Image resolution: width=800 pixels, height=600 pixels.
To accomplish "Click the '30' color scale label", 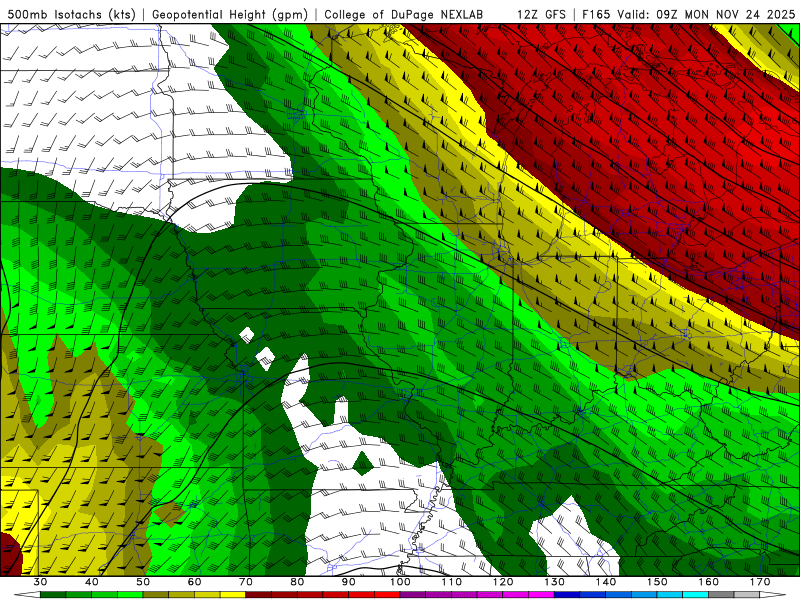I will point(40,582).
